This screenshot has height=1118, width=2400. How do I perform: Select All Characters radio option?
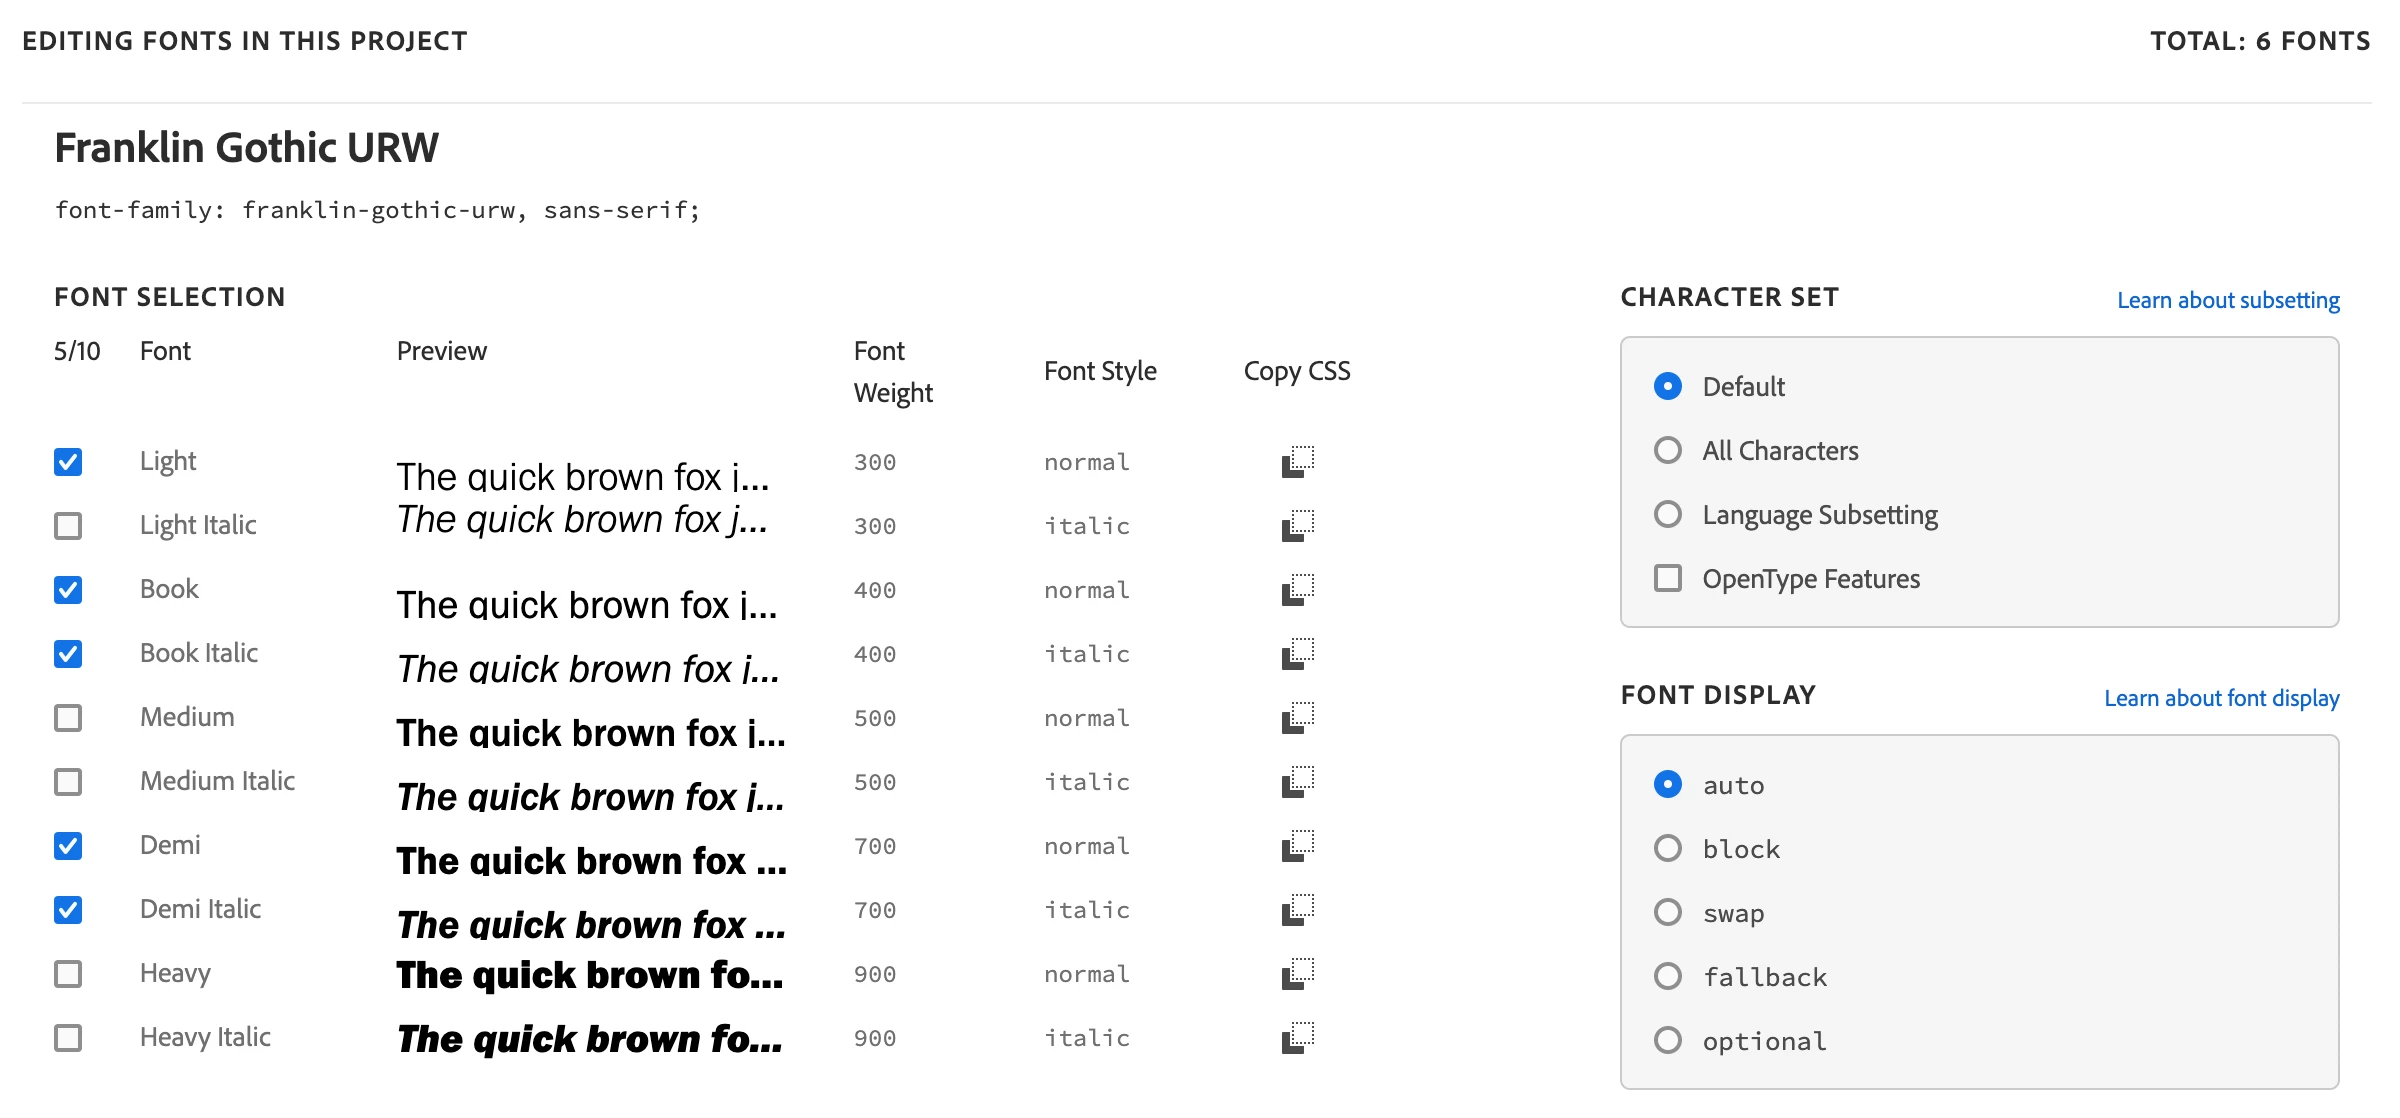(x=1668, y=451)
